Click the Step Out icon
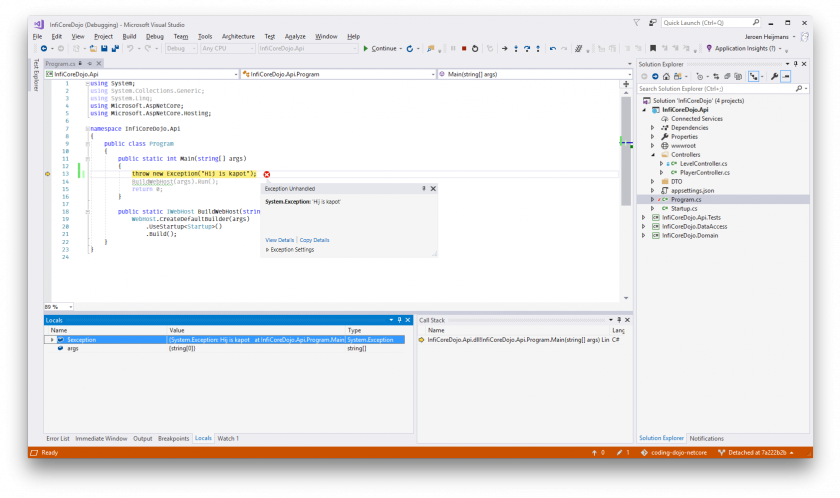Viewport: 840px width, 498px height. [538, 48]
